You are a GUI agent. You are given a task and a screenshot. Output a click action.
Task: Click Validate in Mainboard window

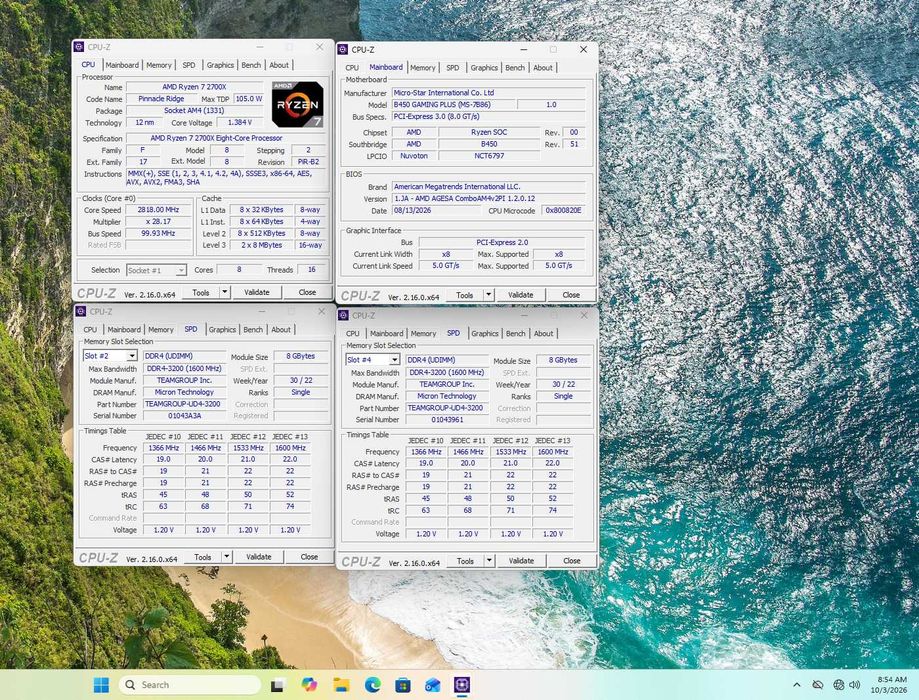click(x=520, y=295)
